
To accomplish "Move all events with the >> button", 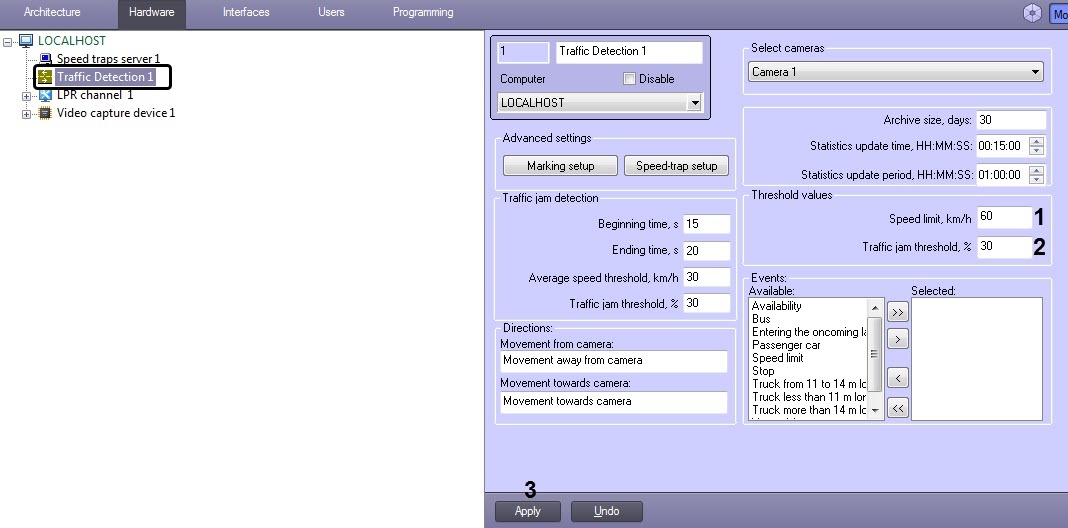I will pyautogui.click(x=898, y=312).
